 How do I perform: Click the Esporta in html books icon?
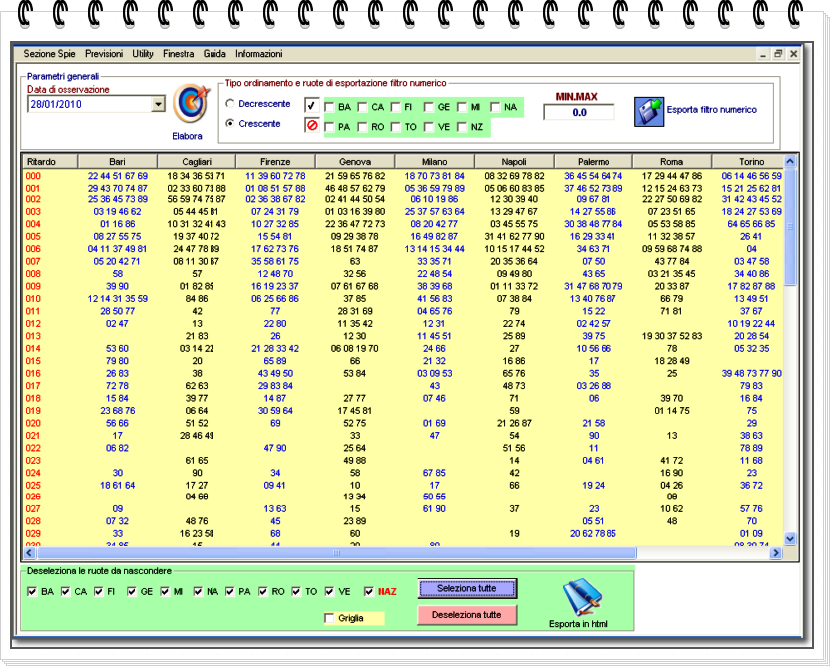578,599
